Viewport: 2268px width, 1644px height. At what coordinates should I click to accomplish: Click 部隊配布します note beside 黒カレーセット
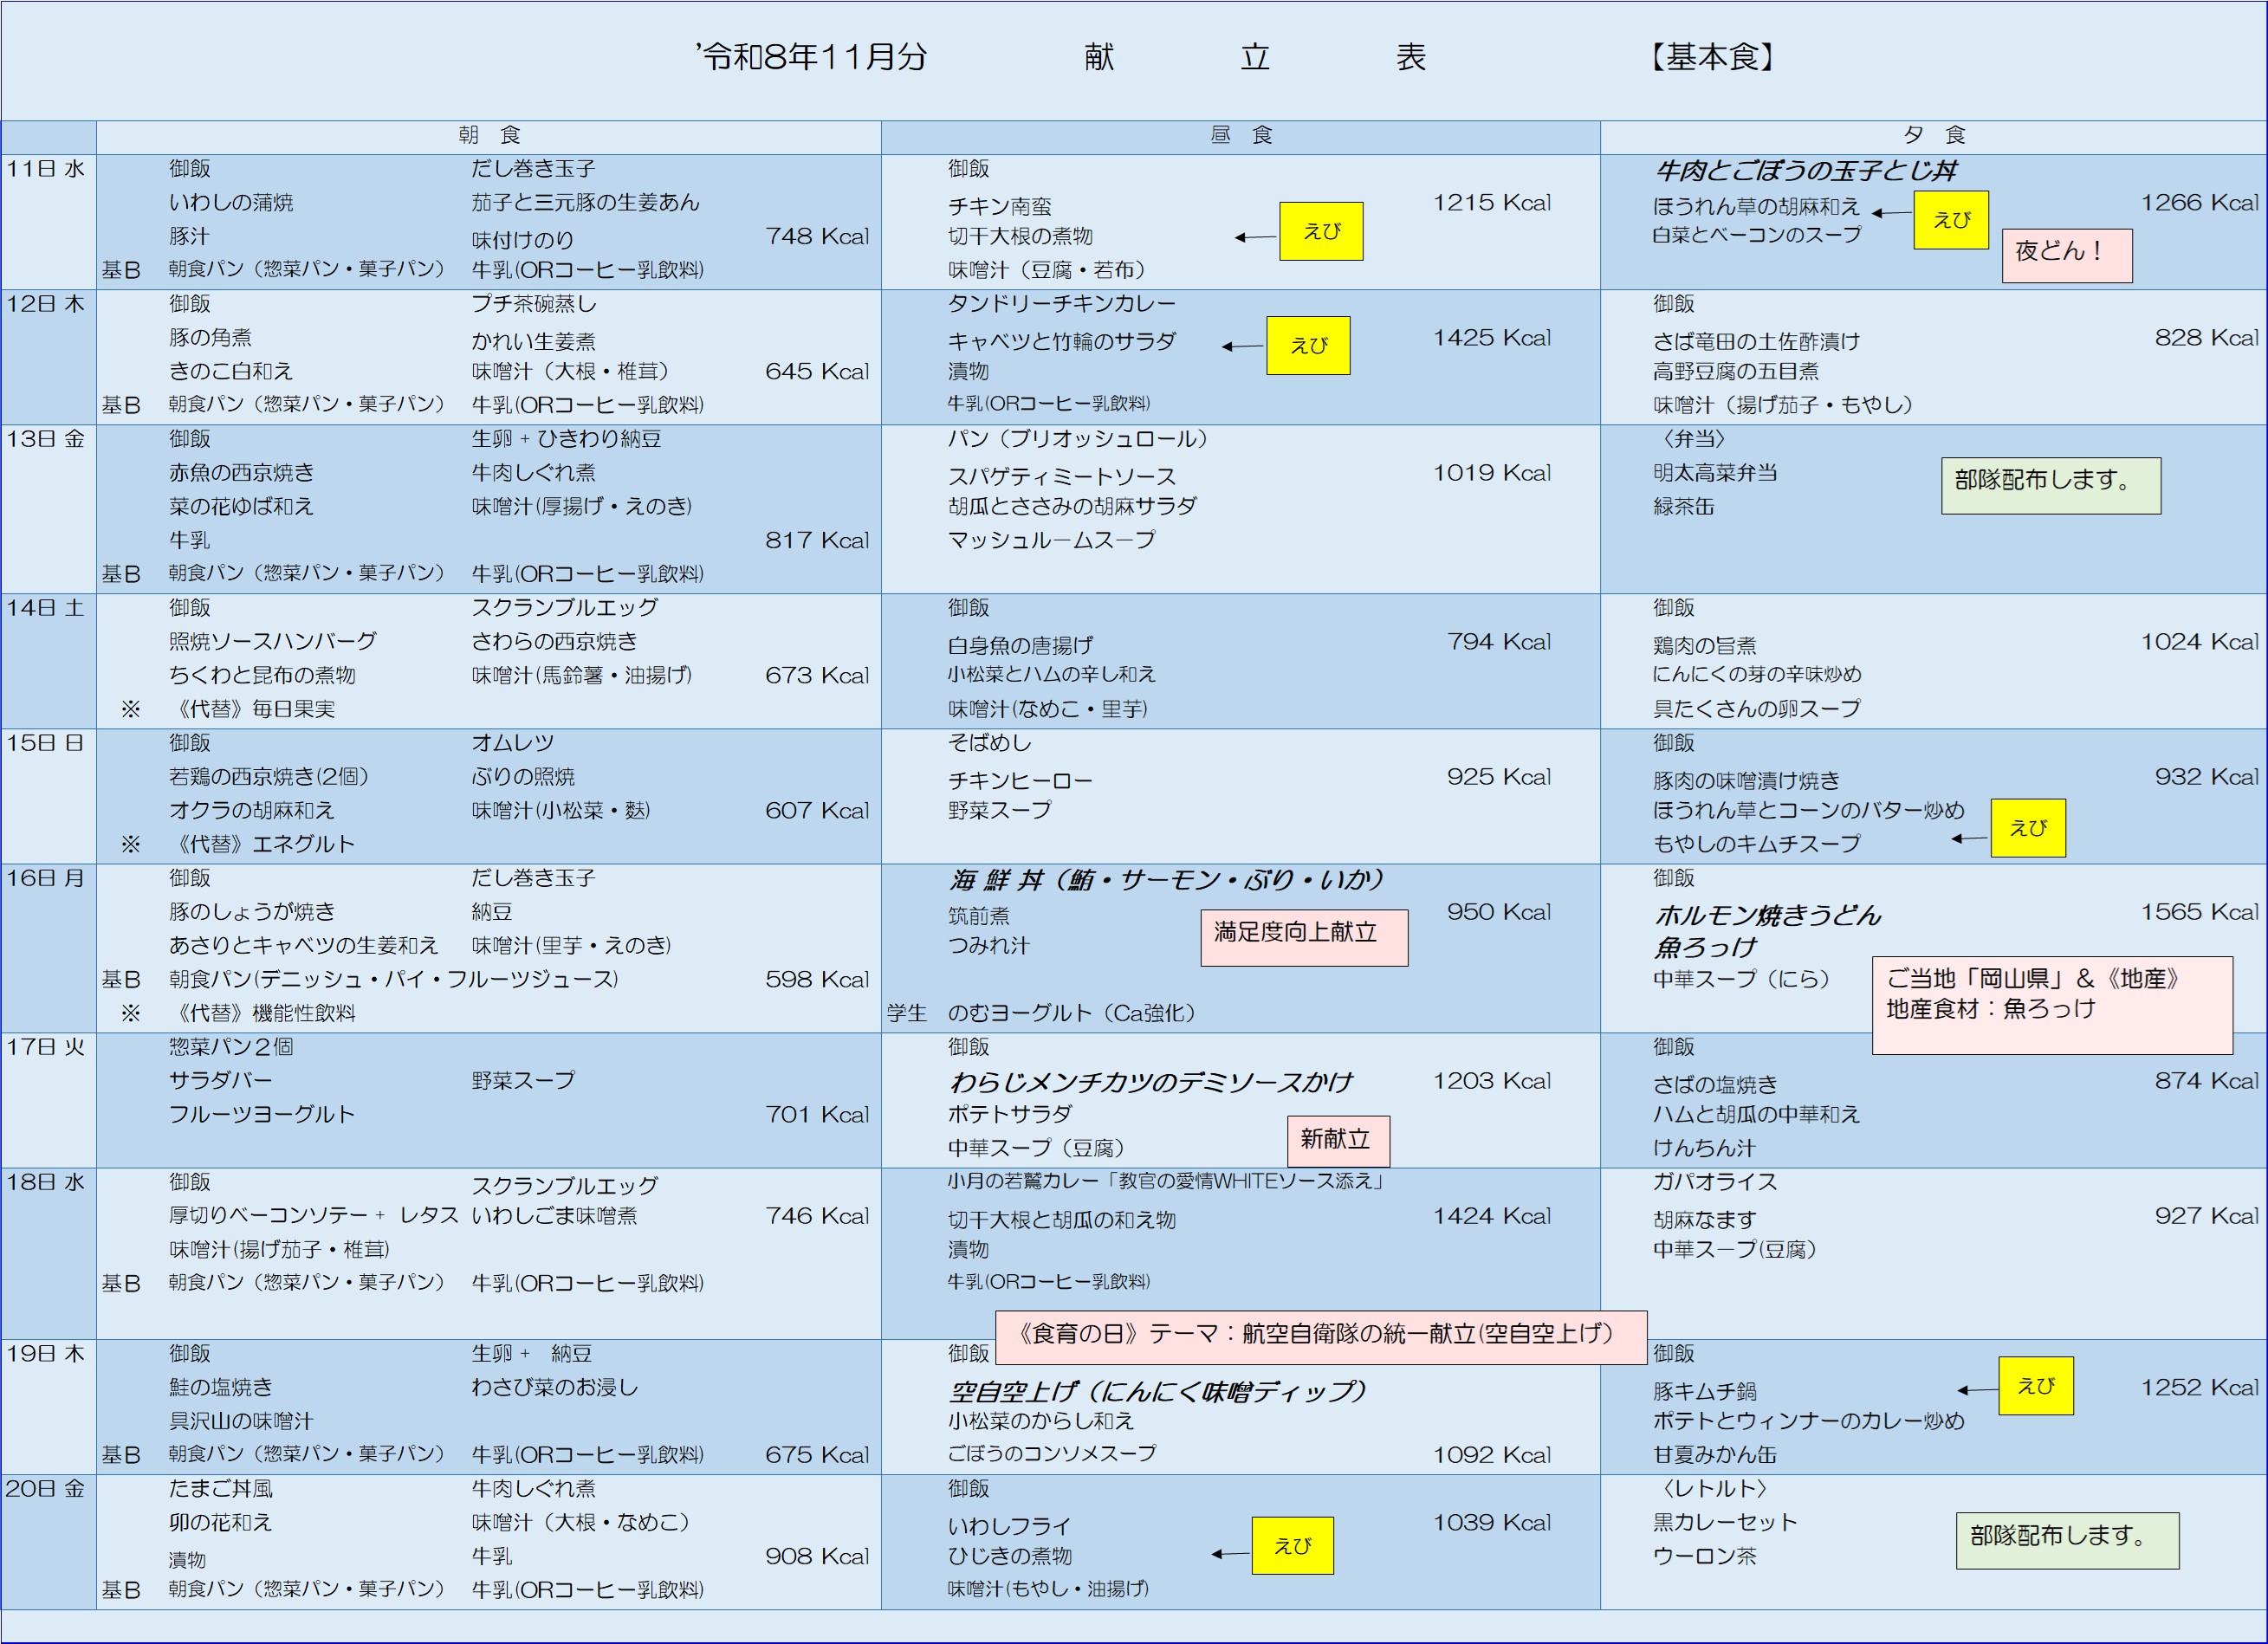click(x=2067, y=1540)
